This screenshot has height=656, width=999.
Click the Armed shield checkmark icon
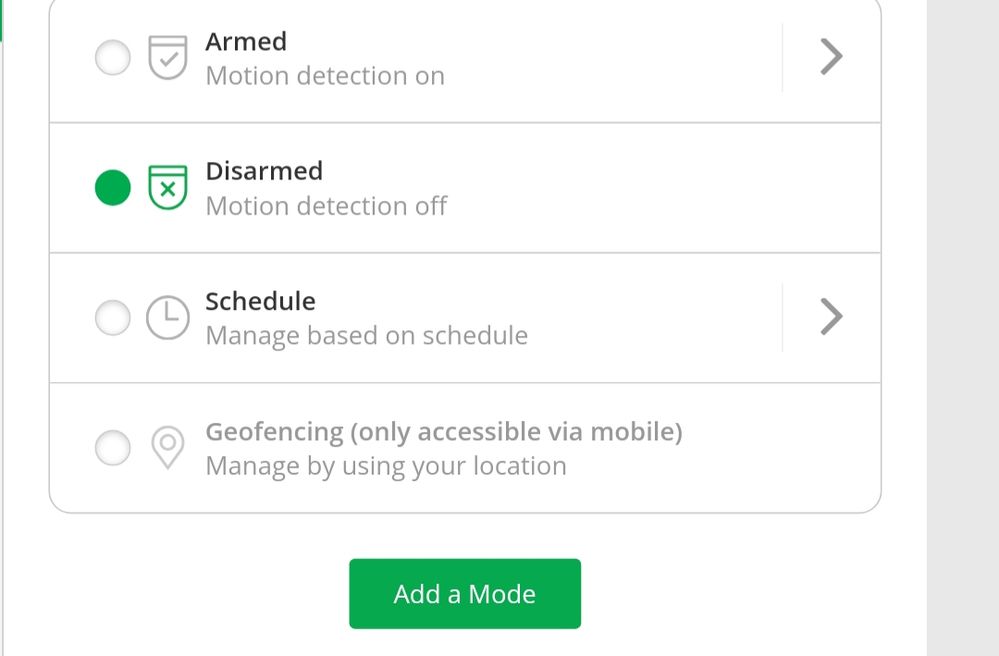168,57
